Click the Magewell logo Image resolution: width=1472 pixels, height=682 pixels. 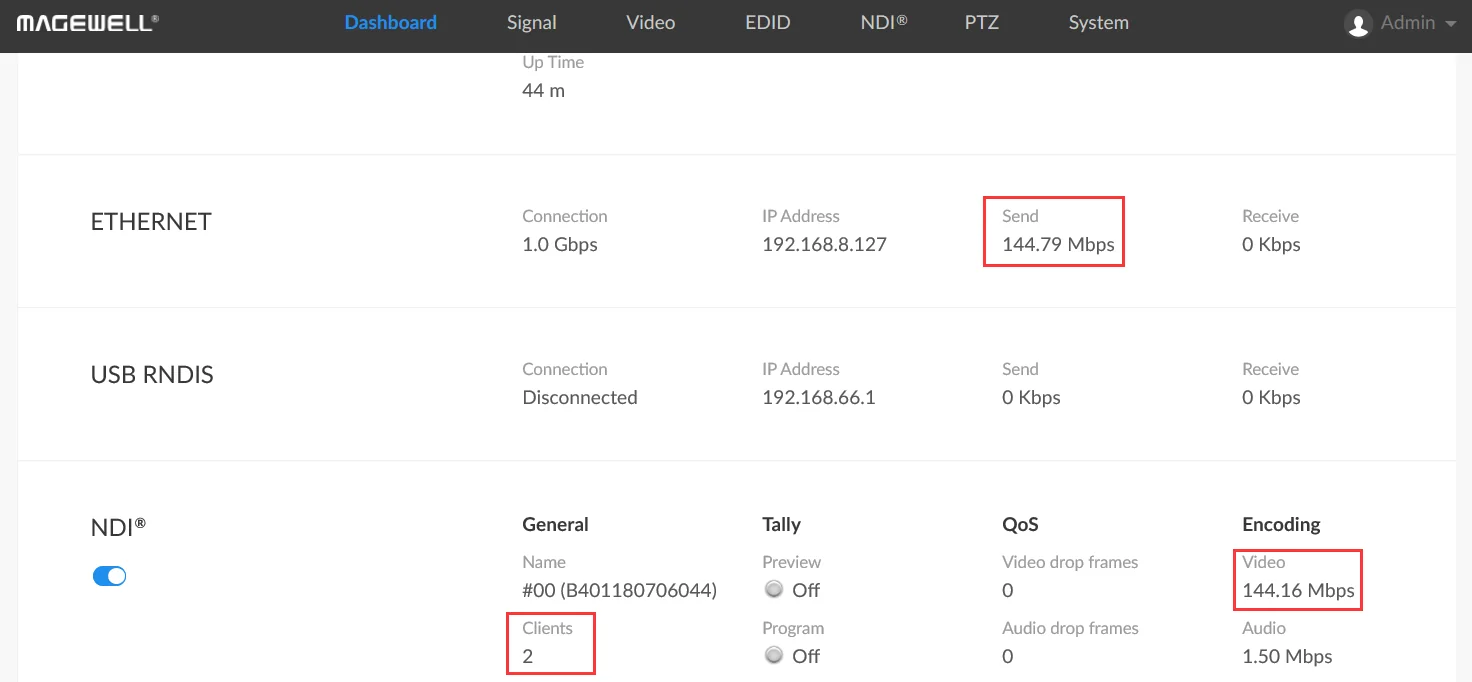click(x=87, y=23)
